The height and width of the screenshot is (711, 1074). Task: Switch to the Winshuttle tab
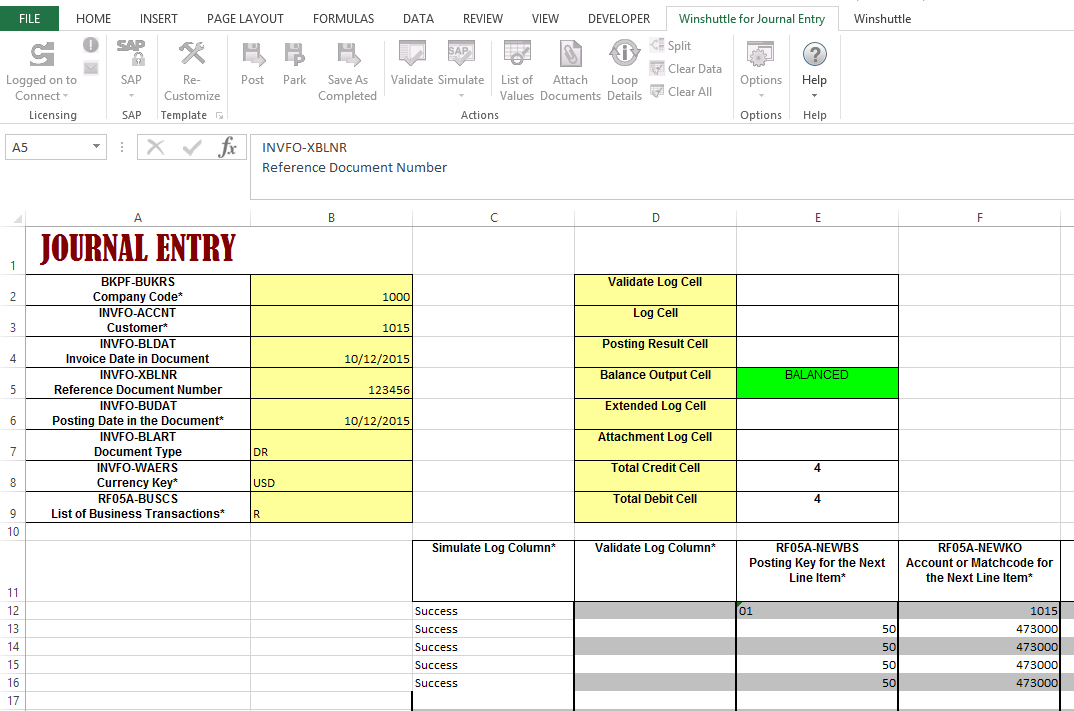pos(882,18)
